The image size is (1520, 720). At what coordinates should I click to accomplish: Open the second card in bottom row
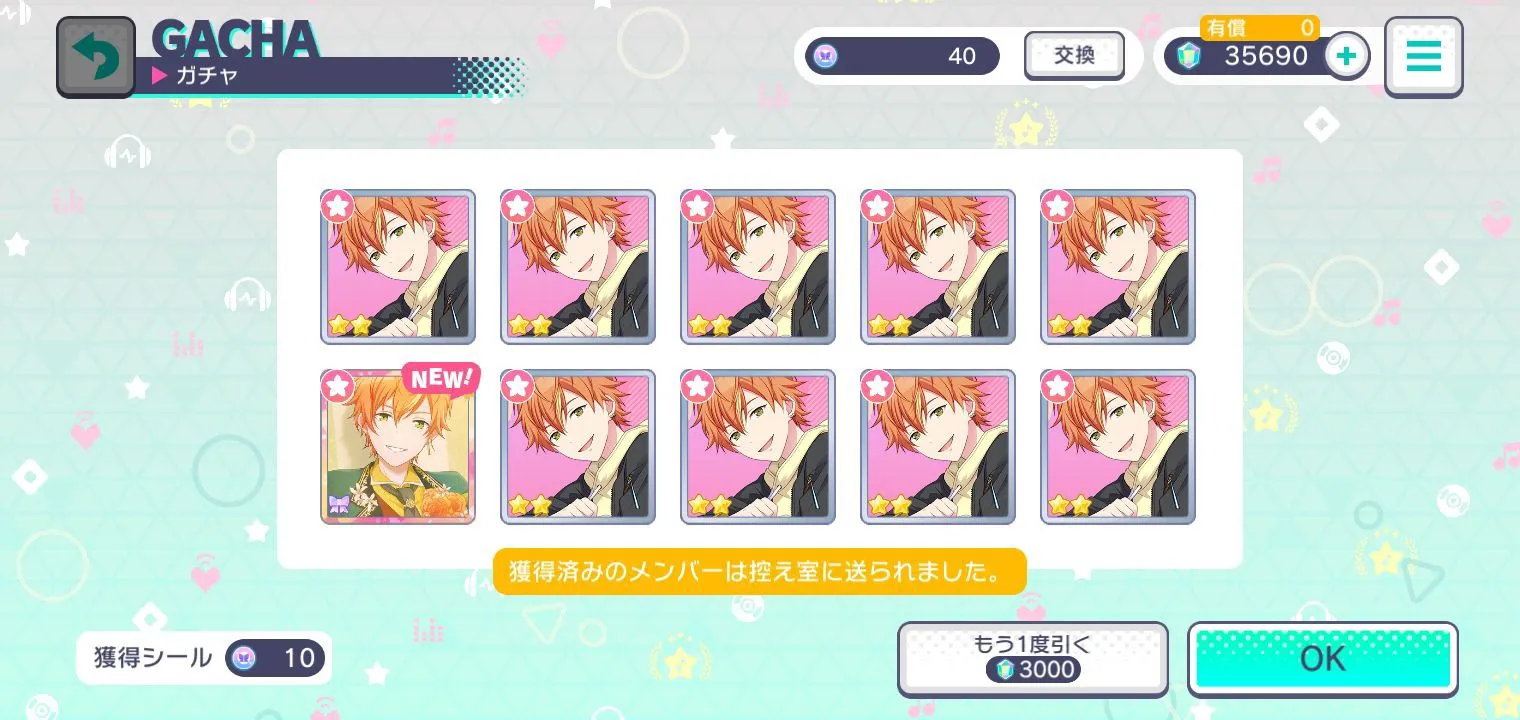pos(578,447)
